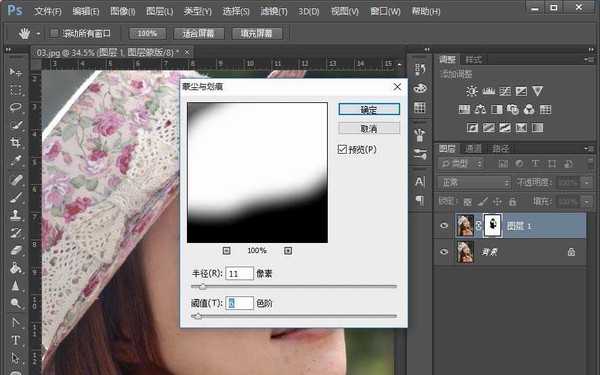600x375 pixels.
Task: Select the Quick Selection tool
Action: (x=16, y=125)
